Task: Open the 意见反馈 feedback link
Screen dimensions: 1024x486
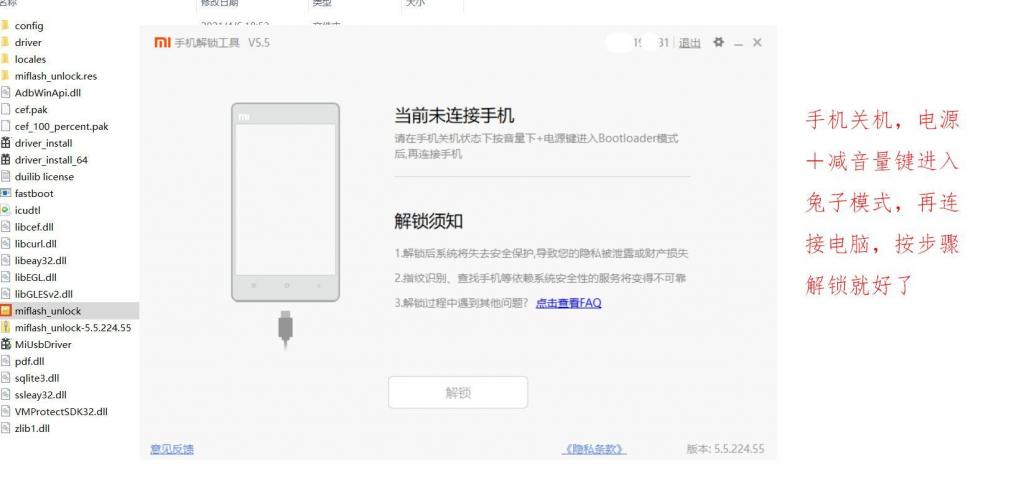Action: [x=172, y=449]
